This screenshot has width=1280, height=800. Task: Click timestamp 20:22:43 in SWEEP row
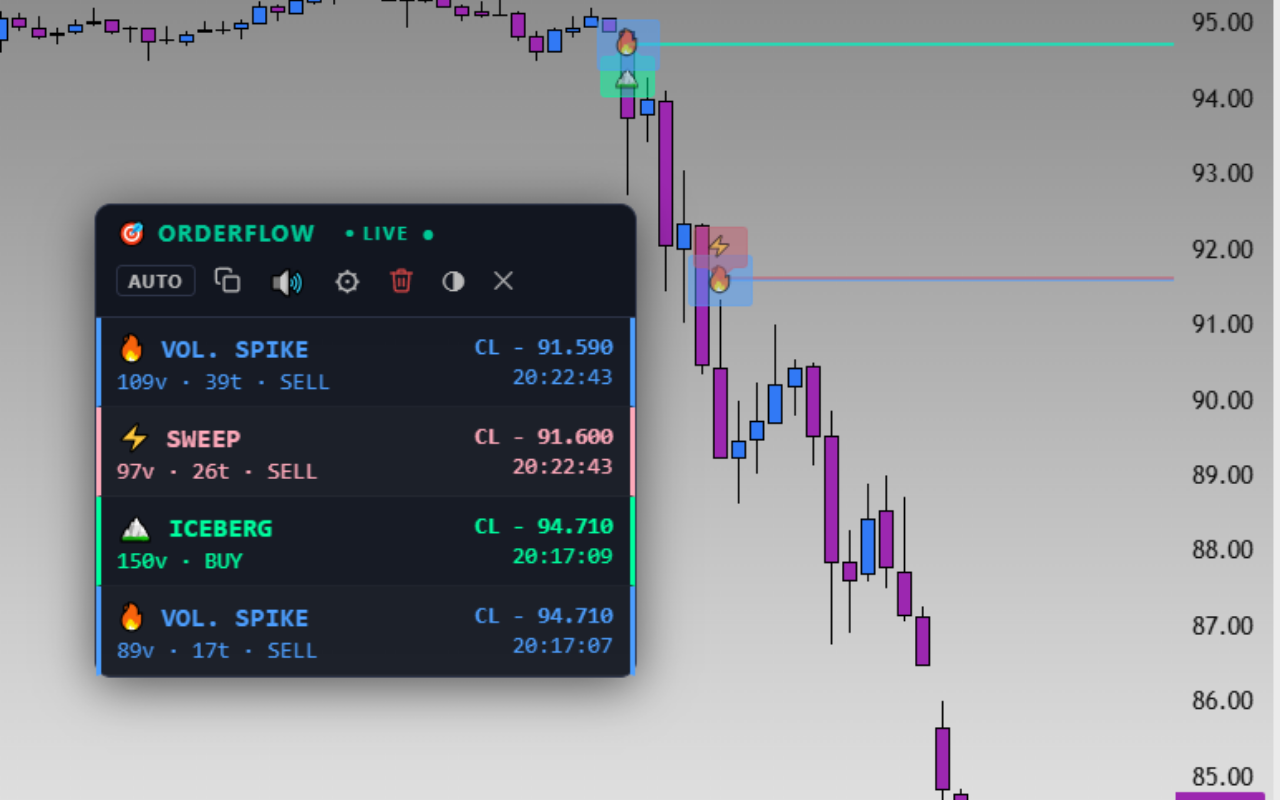[x=563, y=467]
